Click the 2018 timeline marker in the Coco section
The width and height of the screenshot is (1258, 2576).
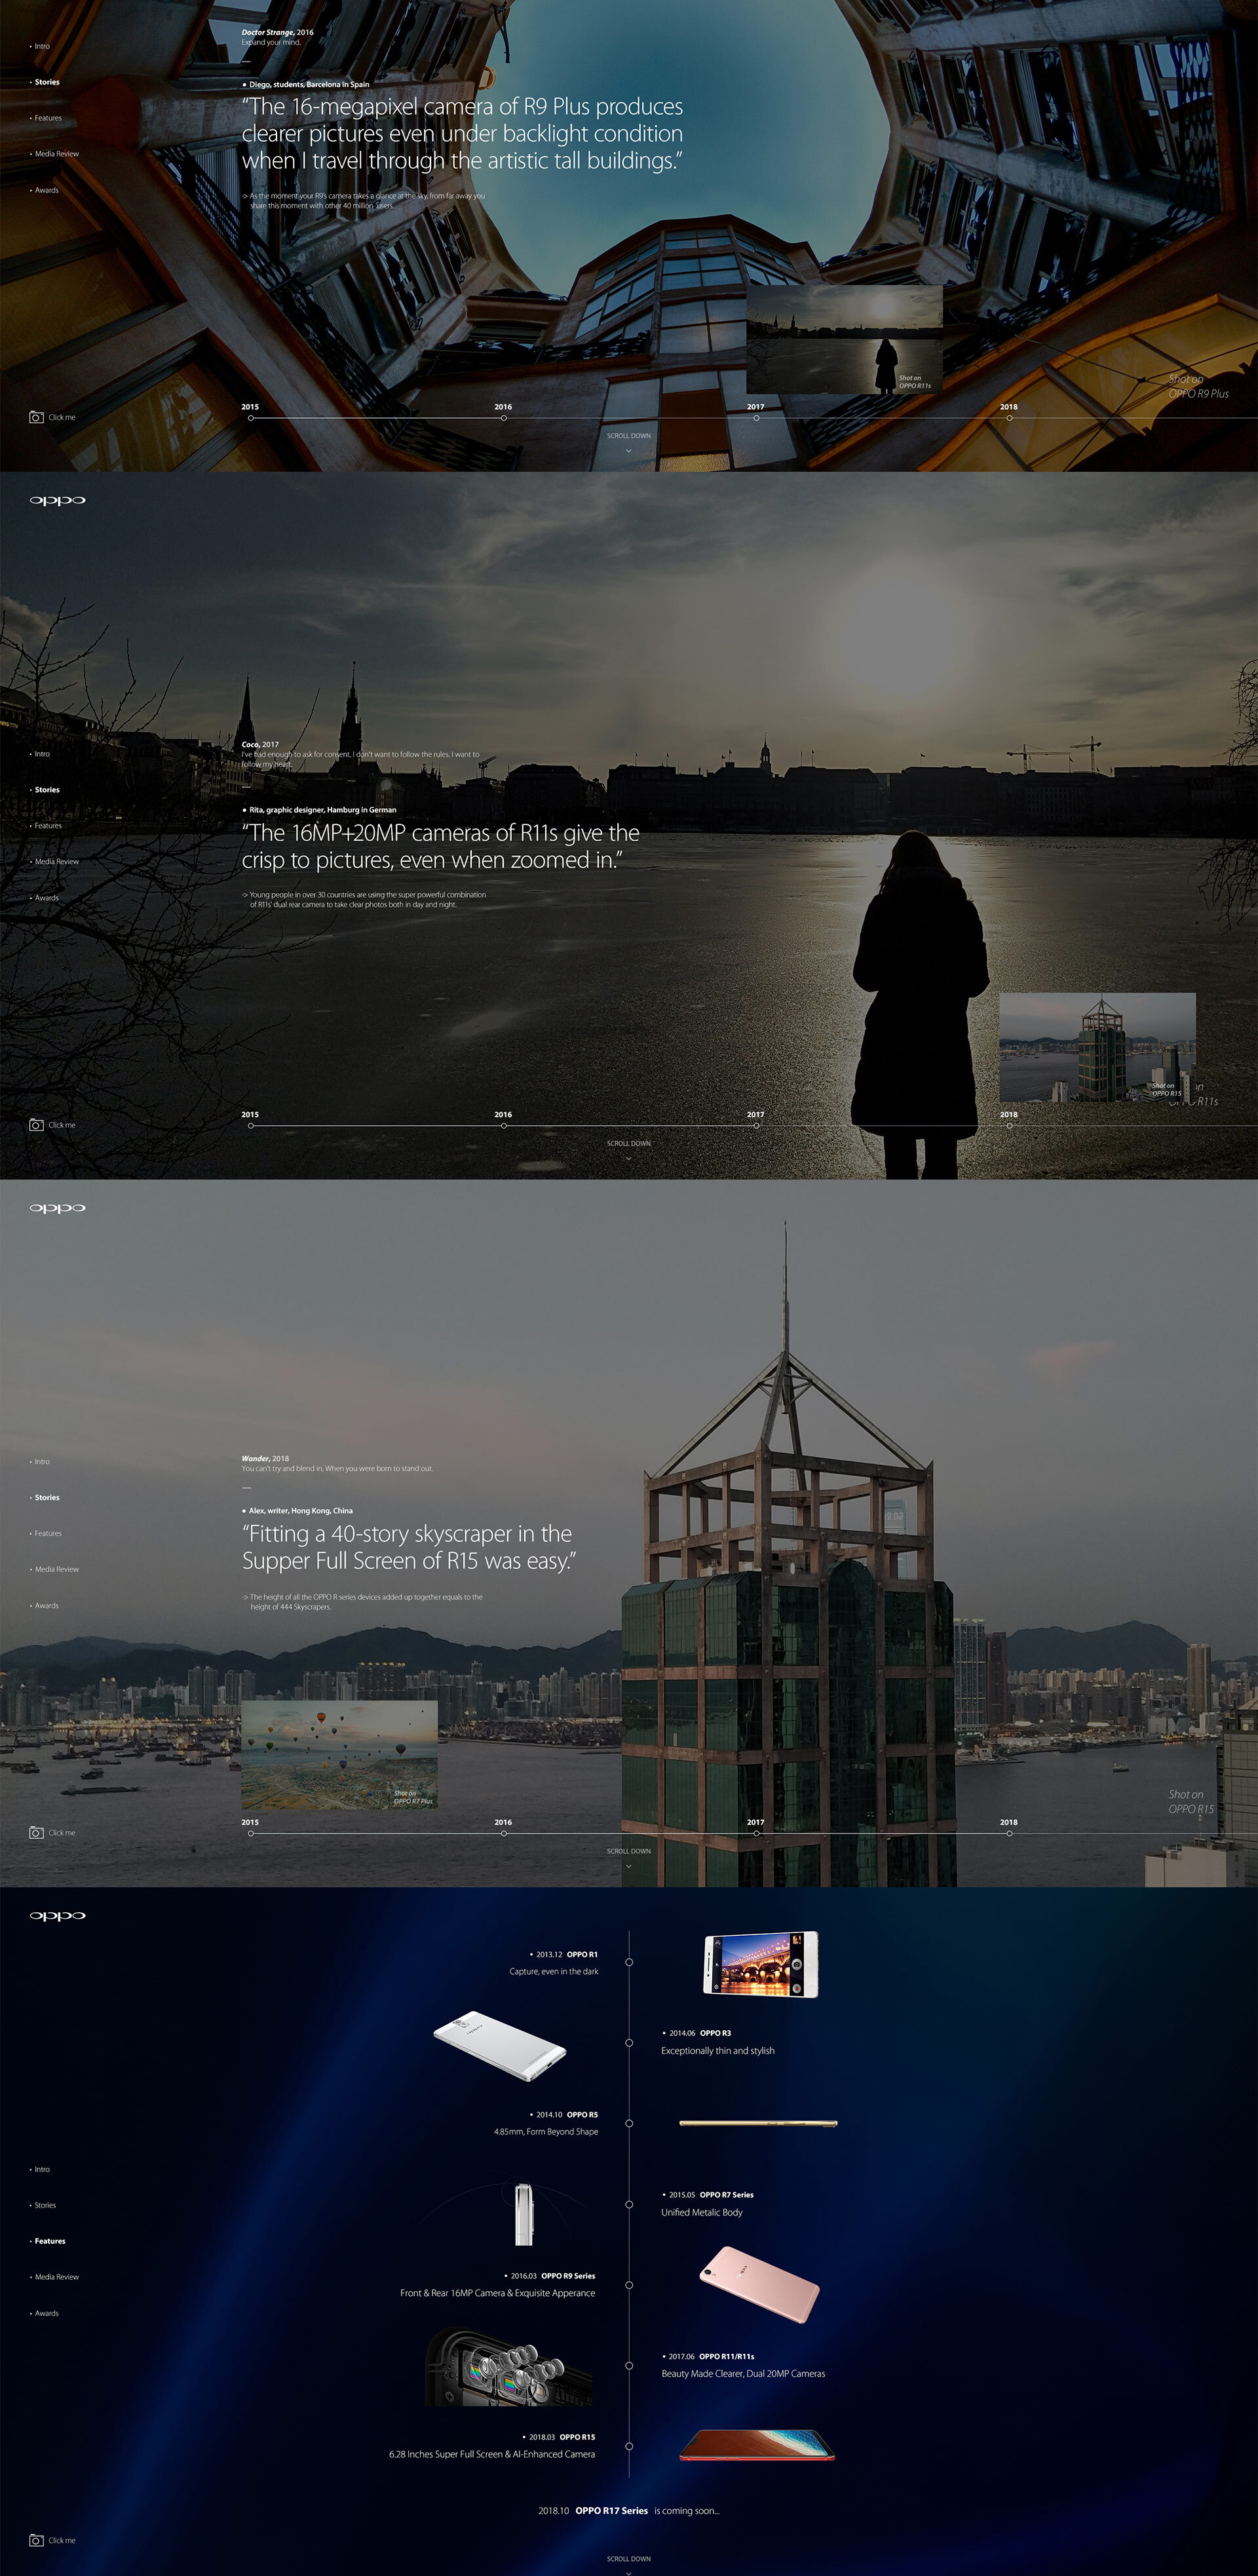[x=1009, y=1126]
